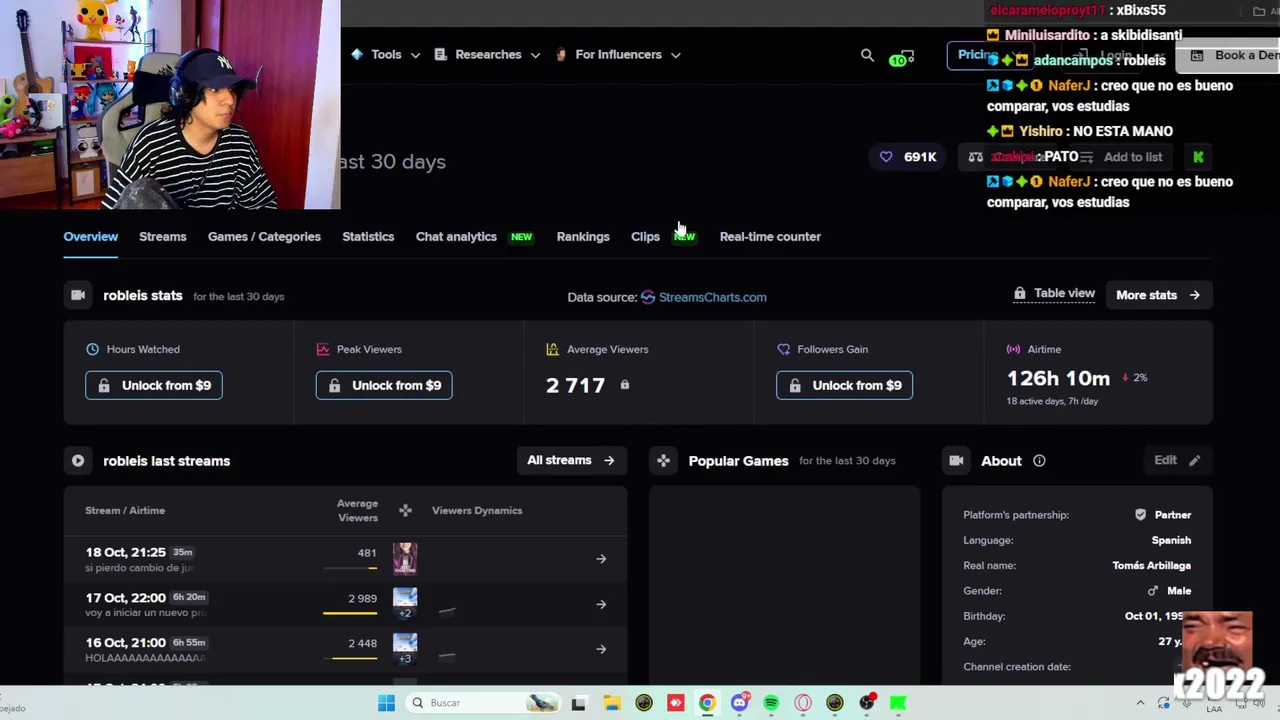Click the search magnifier icon in header
Screen dimensions: 1280x720
(x=867, y=55)
